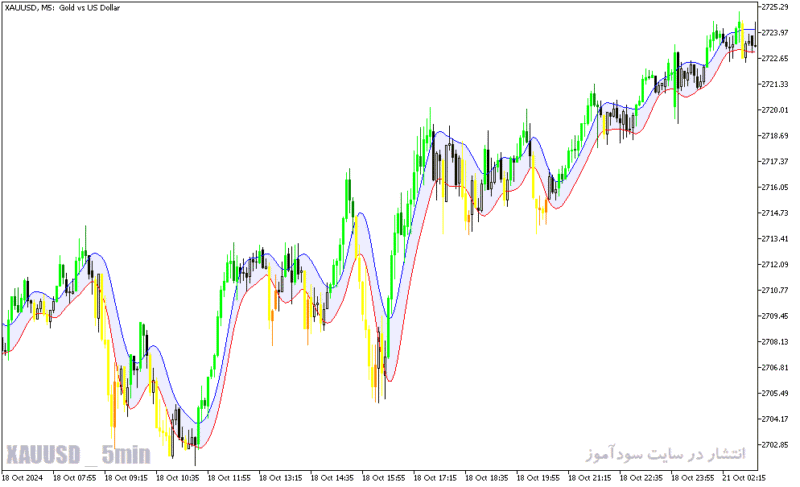Screen dimensions: 800x487
Task: Click the time label '18 Oct 09:15'
Action: click(x=126, y=478)
